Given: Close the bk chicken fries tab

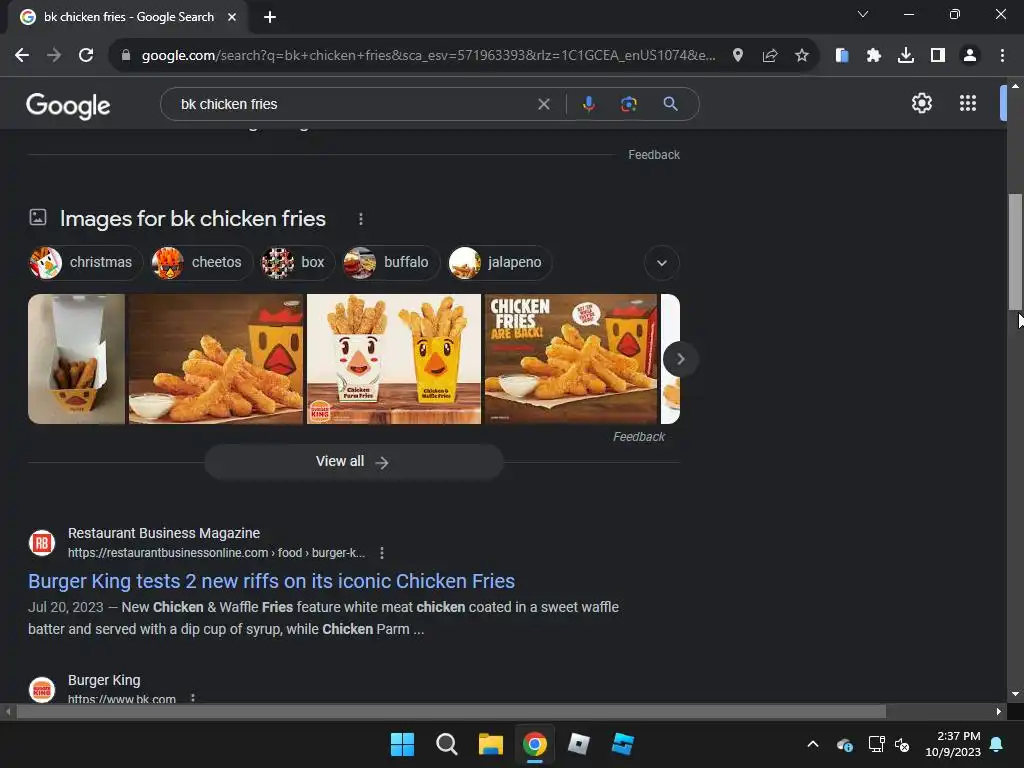Looking at the screenshot, I should 232,17.
